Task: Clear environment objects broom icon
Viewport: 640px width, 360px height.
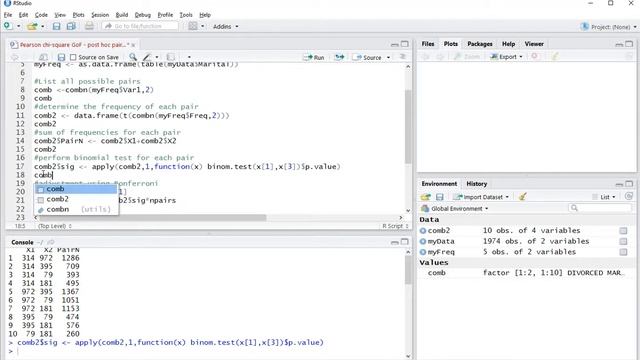Action: click(522, 197)
